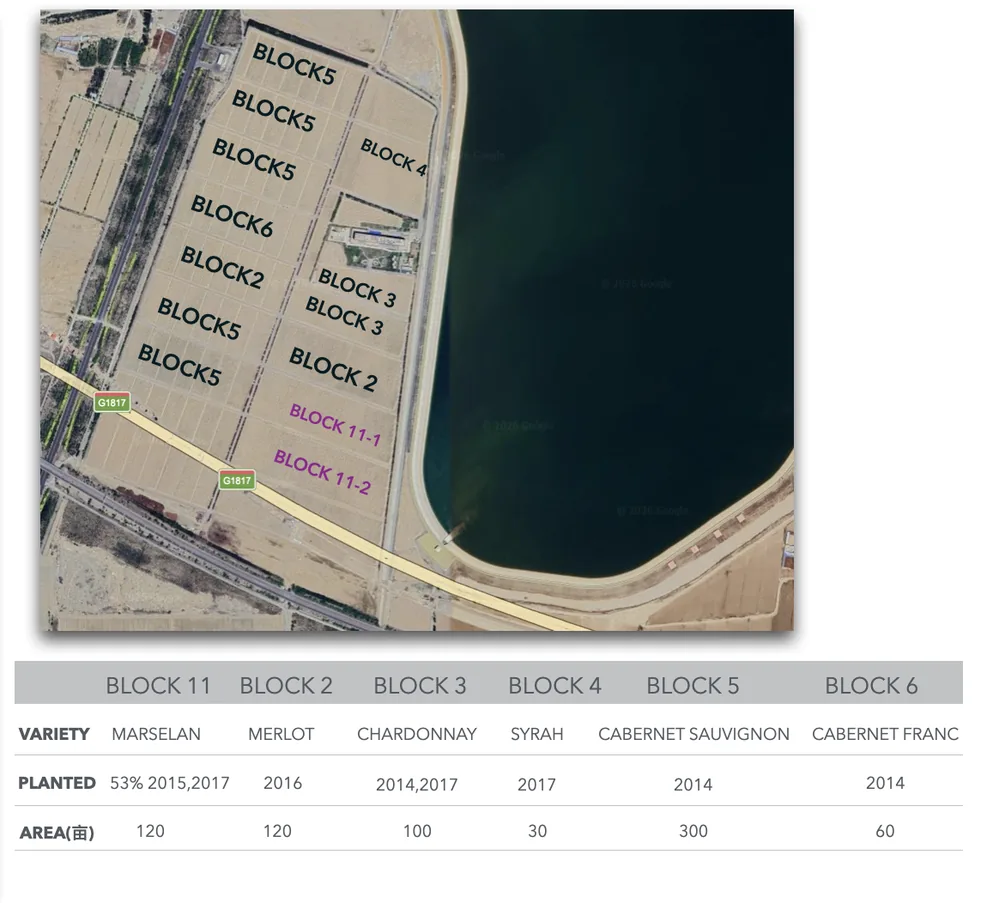Screen dimensions: 999x903
Task: Click the '2014,2017' planted cell
Action: pos(417,785)
